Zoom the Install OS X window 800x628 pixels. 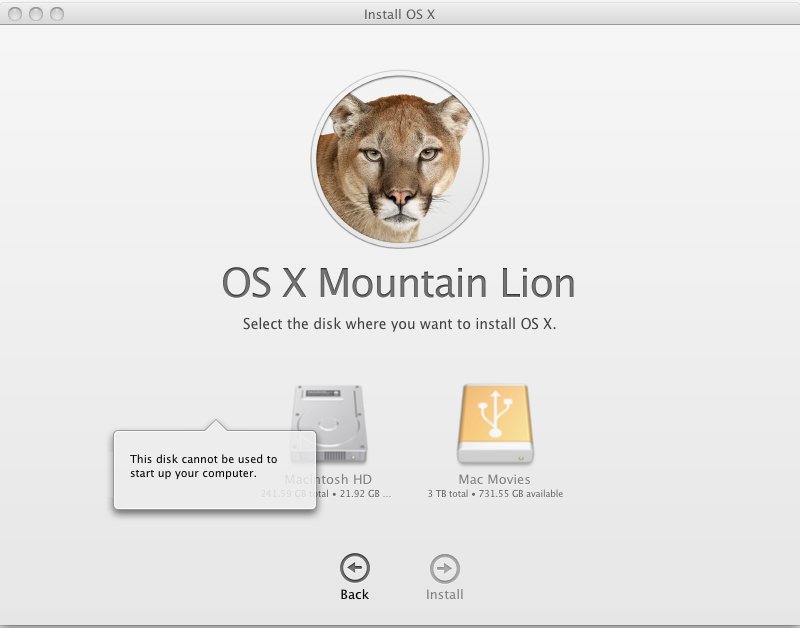coord(57,14)
